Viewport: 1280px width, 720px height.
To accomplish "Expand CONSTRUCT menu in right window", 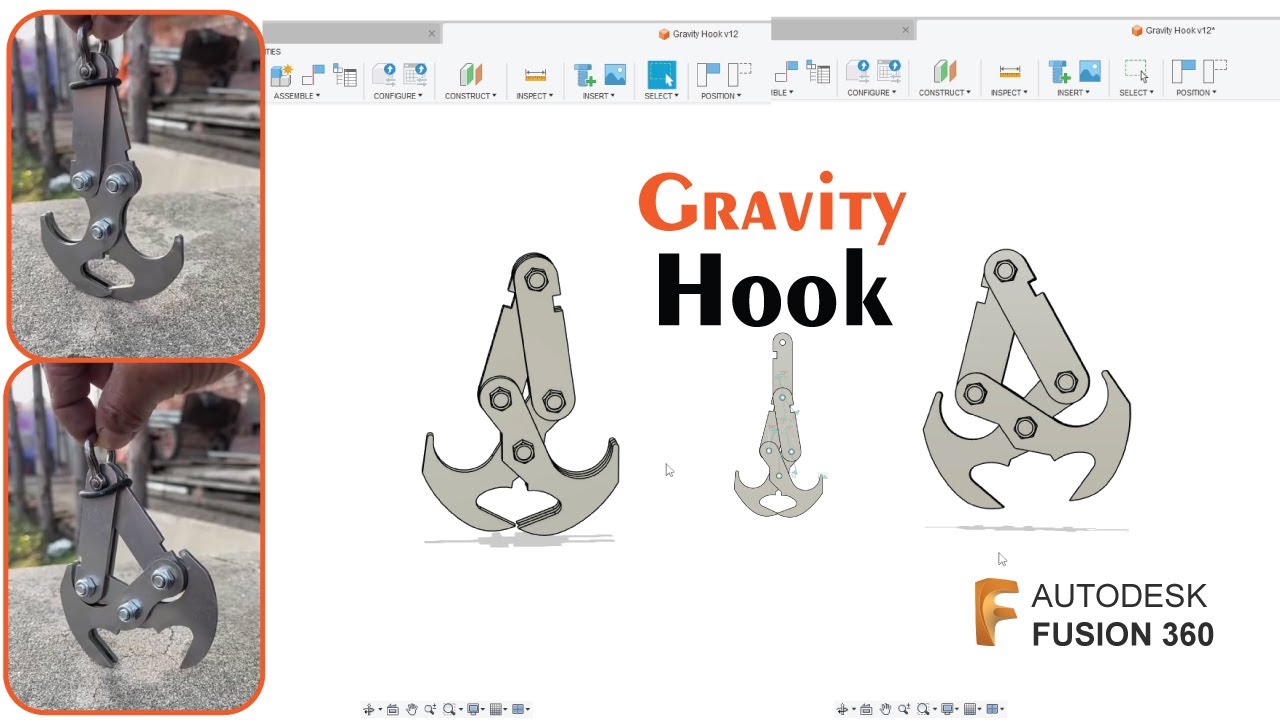I will click(945, 92).
